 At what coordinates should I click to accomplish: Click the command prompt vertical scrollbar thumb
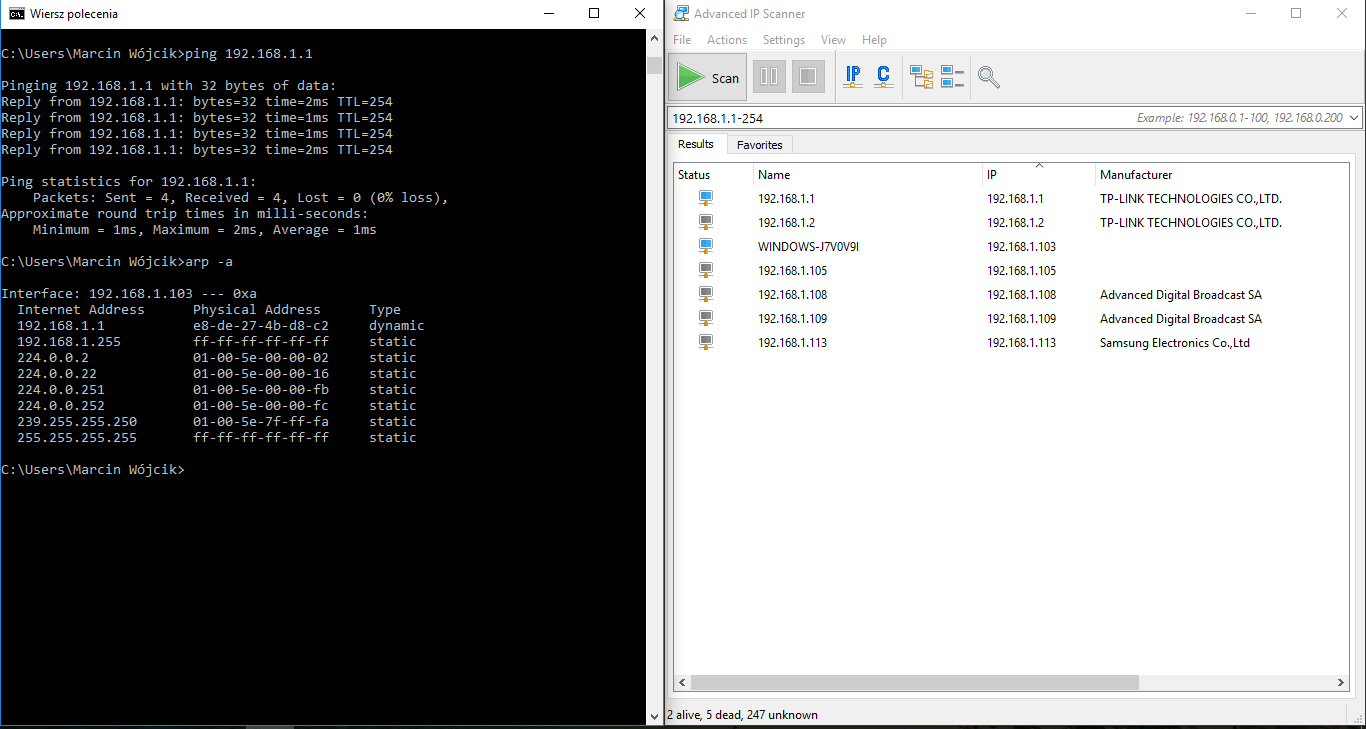coord(654,64)
